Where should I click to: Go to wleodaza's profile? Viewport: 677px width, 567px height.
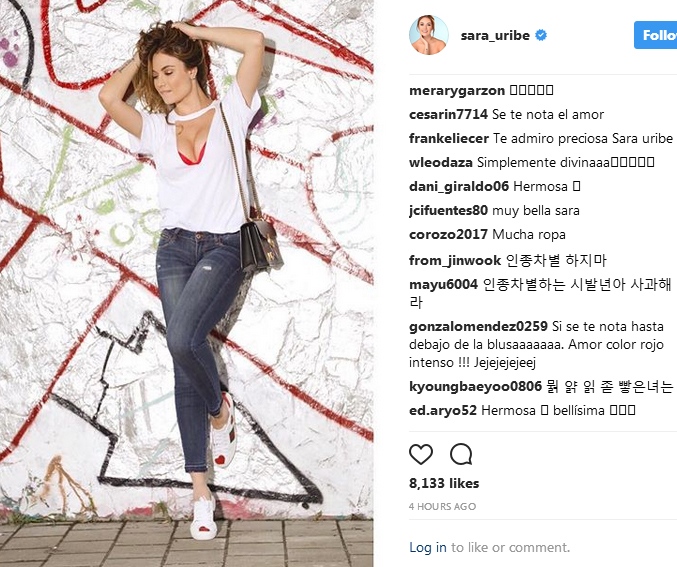click(441, 162)
